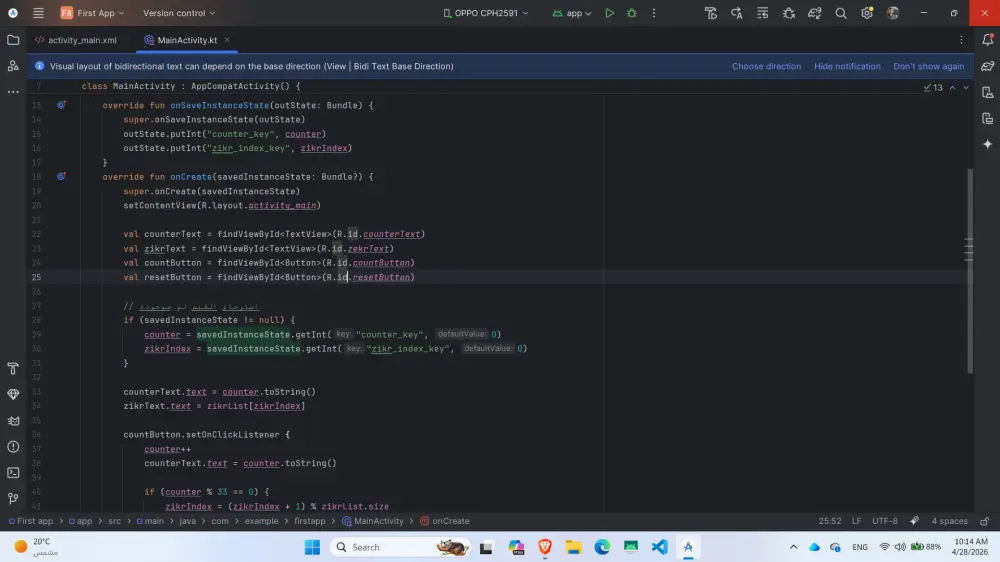Open more run actions menu

point(654,13)
